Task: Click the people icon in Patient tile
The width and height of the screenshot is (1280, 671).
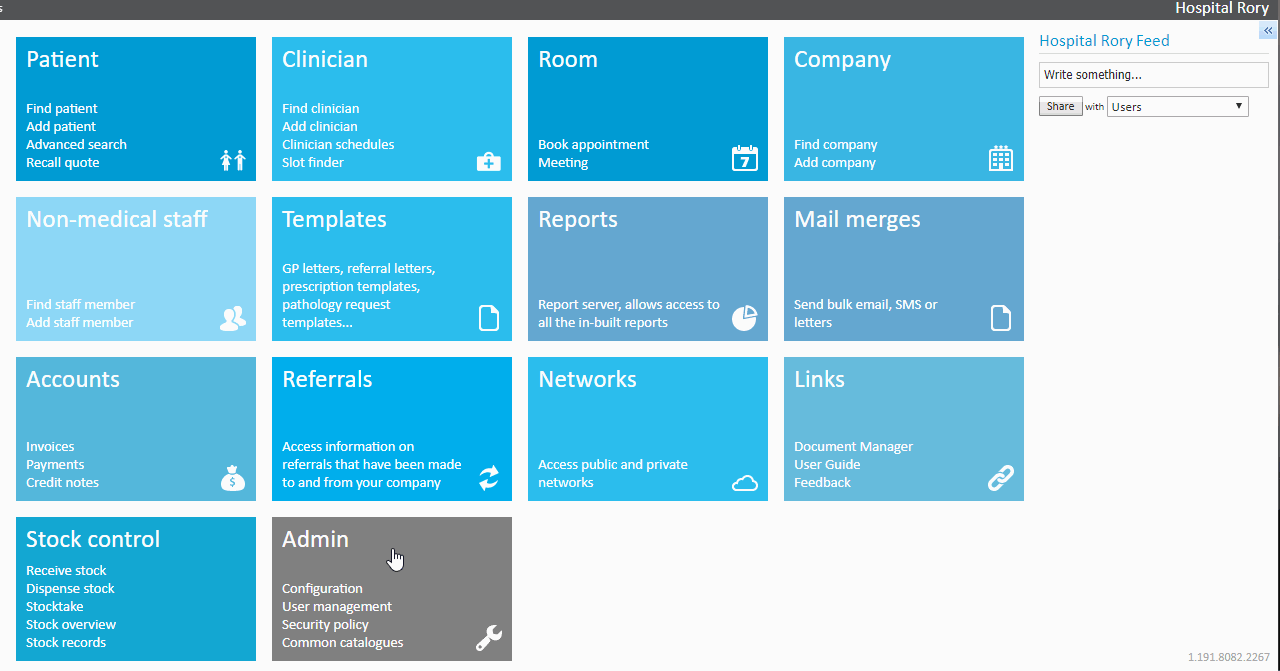Action: click(232, 159)
